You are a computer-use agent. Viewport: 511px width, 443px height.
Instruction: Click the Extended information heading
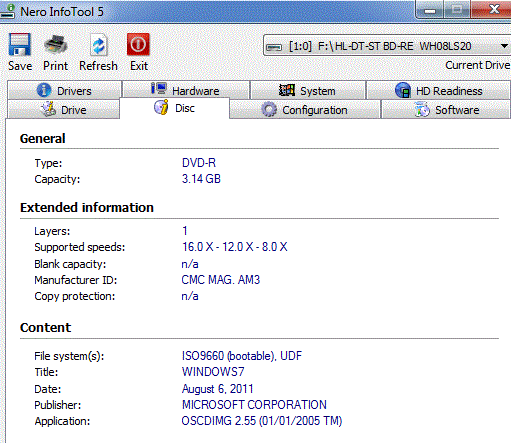(x=87, y=207)
